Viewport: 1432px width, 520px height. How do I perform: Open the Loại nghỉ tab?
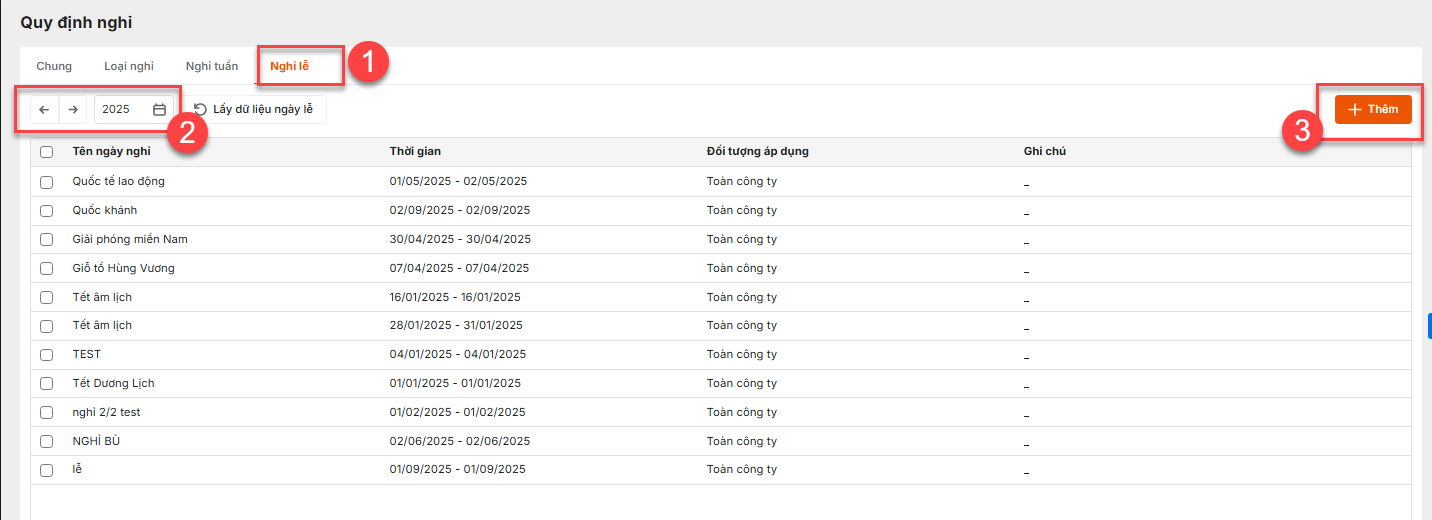coord(129,67)
